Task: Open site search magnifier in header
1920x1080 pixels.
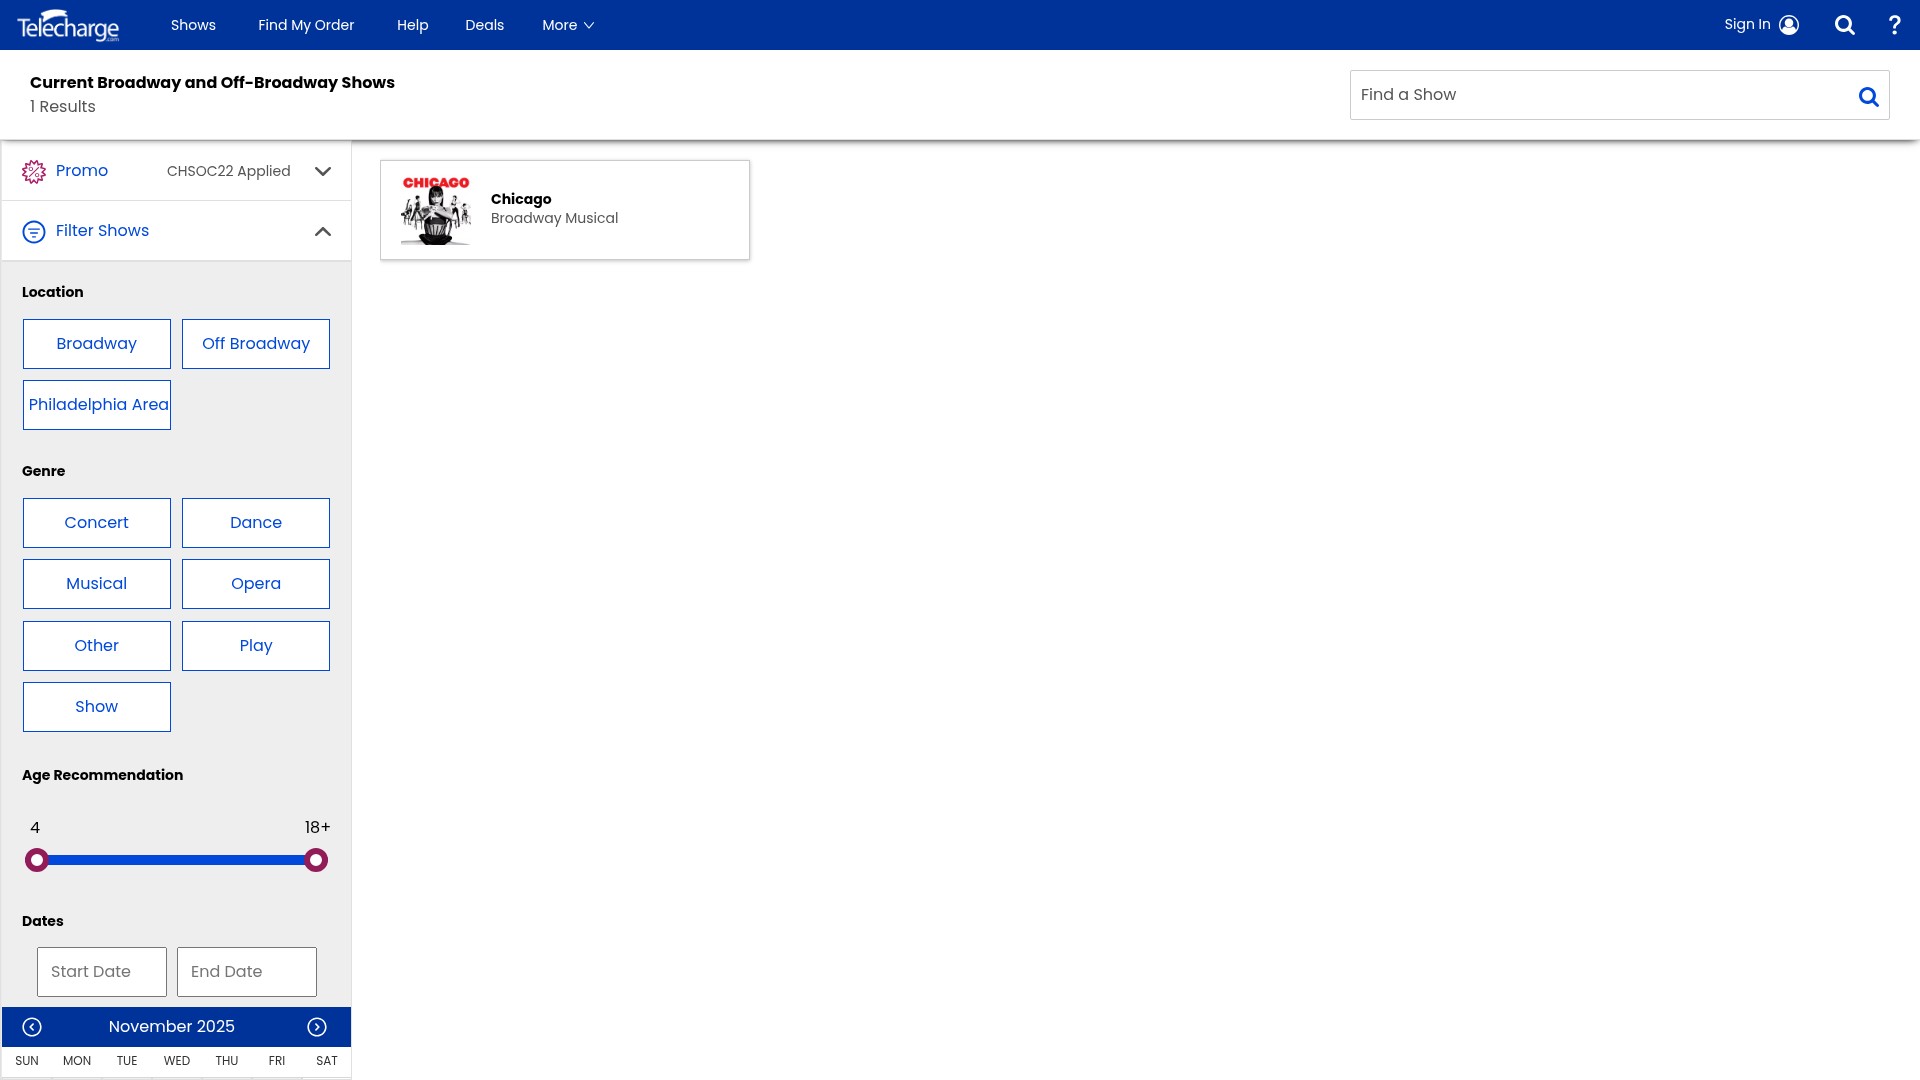Action: [x=1845, y=25]
